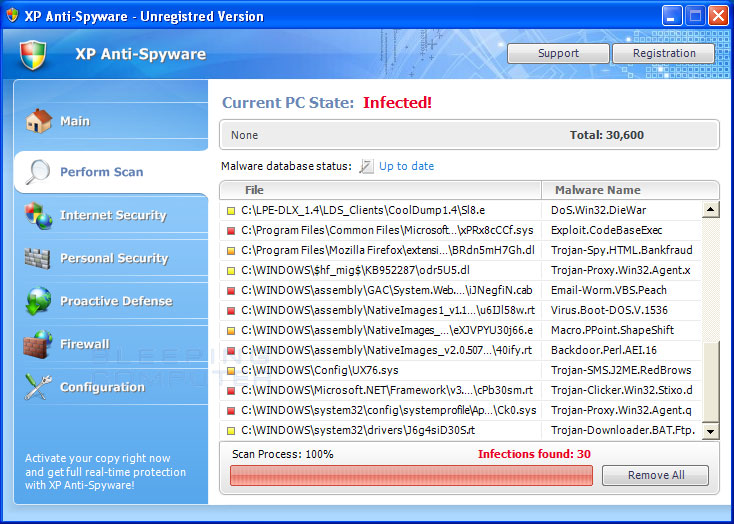This screenshot has height=524, width=734.
Task: Open the Firewall section
Action: click(x=85, y=344)
